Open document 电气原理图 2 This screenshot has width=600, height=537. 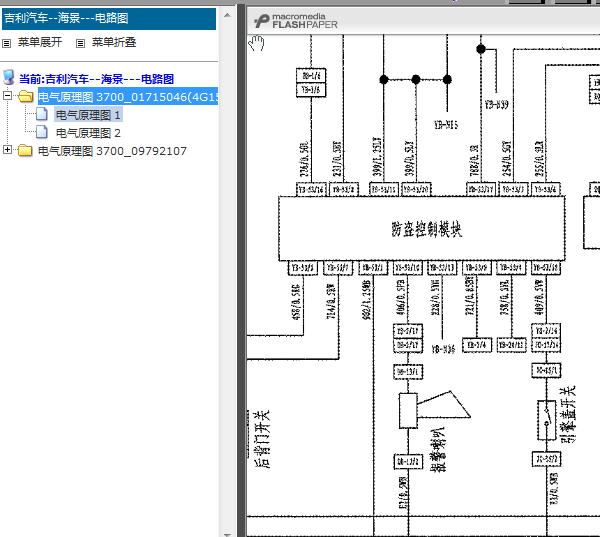(88, 133)
